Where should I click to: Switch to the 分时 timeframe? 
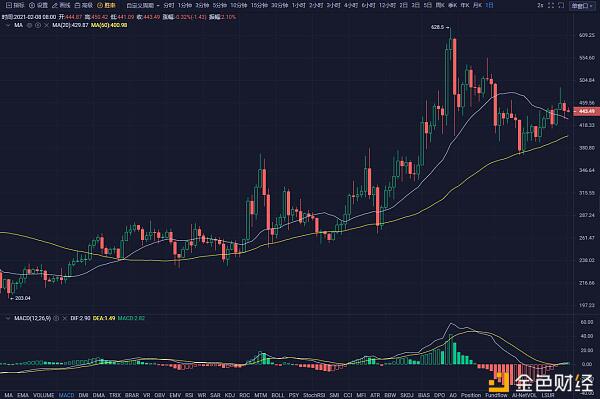coord(169,5)
